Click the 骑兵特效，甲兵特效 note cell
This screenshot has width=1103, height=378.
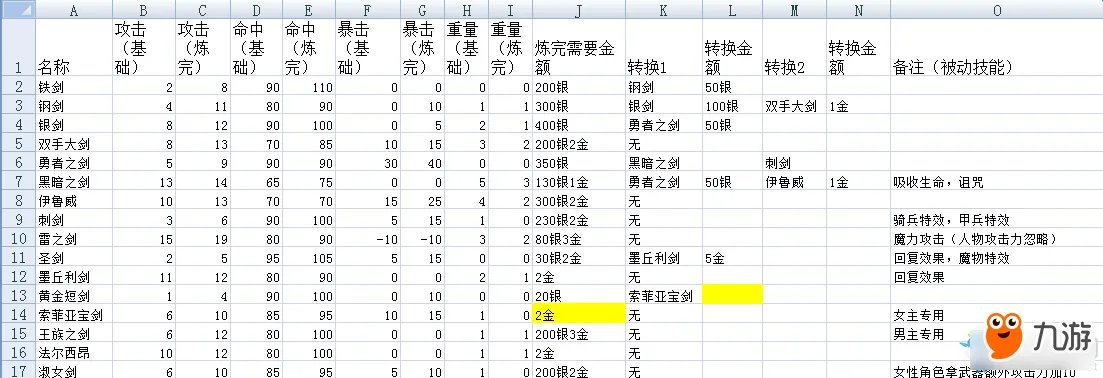click(996, 221)
